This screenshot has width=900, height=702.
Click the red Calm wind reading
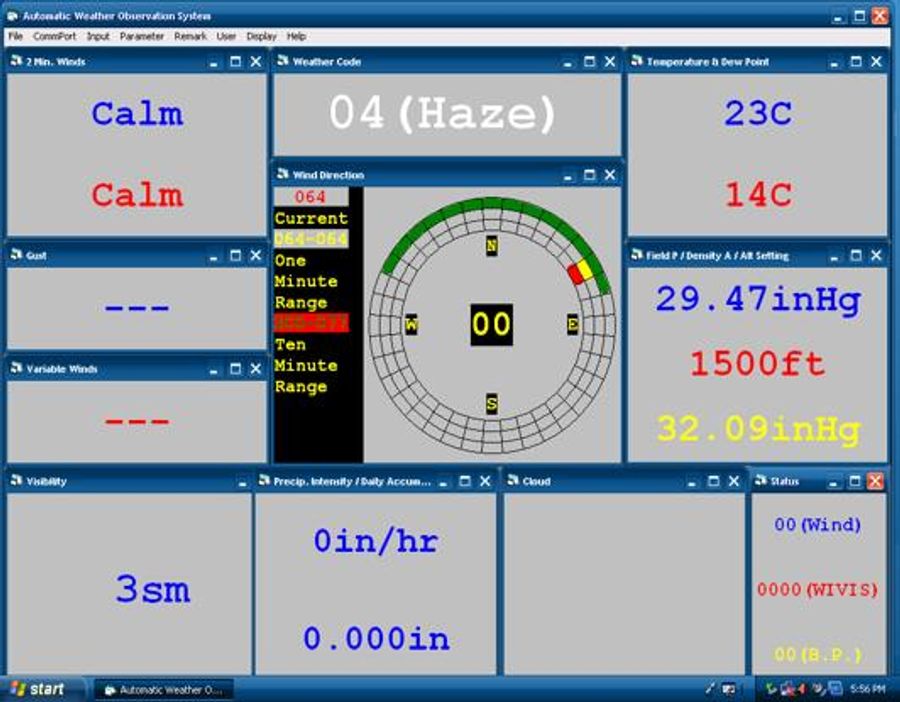pyautogui.click(x=137, y=195)
